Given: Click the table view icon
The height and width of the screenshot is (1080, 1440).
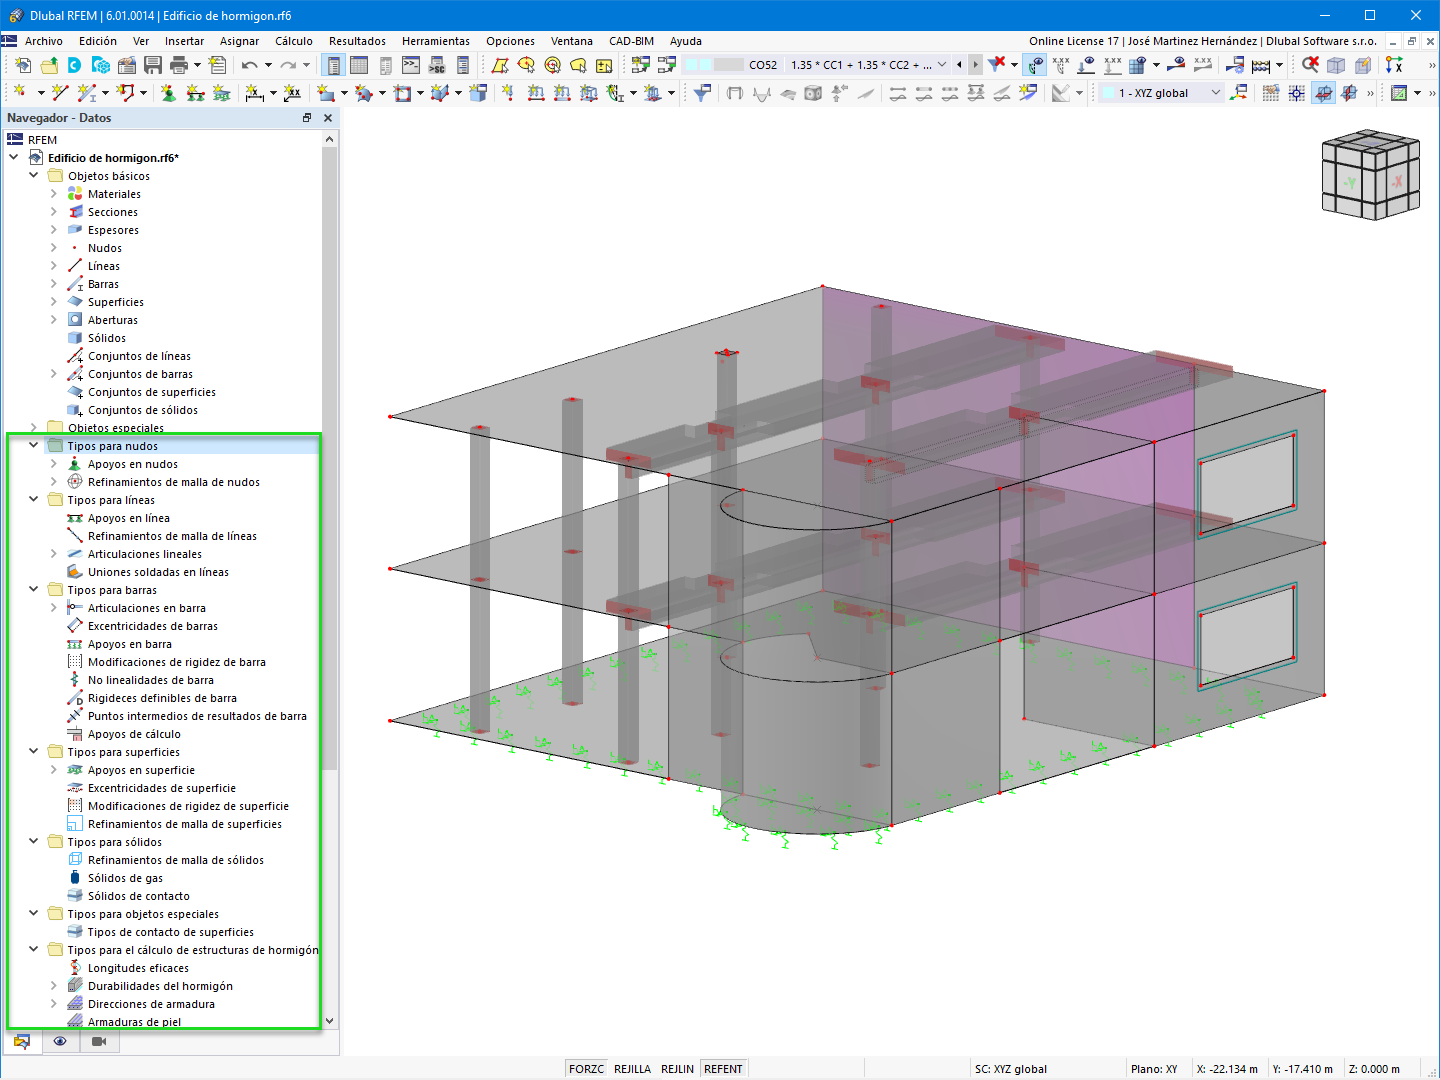Looking at the screenshot, I should click(359, 65).
